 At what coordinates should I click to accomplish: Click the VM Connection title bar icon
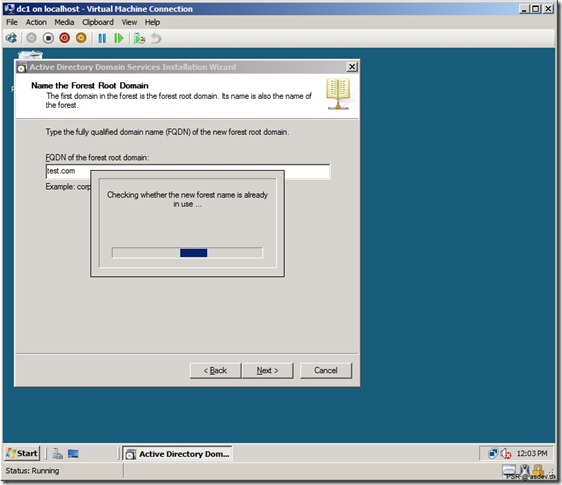pyautogui.click(x=9, y=9)
